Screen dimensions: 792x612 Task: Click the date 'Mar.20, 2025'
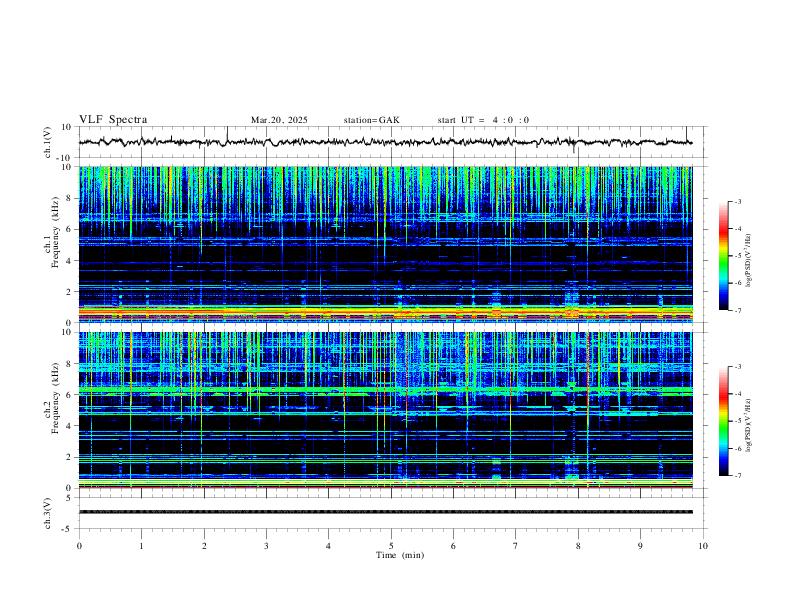coord(279,120)
